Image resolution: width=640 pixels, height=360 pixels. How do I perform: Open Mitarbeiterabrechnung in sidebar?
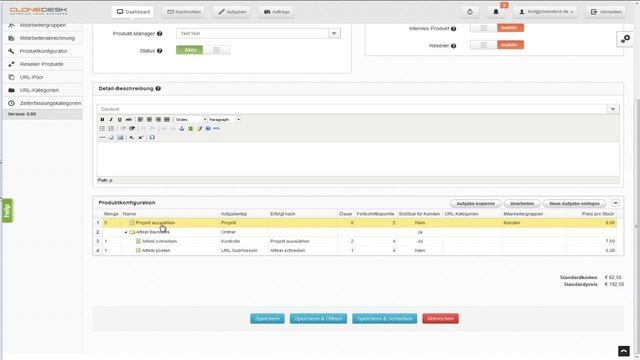[43, 38]
